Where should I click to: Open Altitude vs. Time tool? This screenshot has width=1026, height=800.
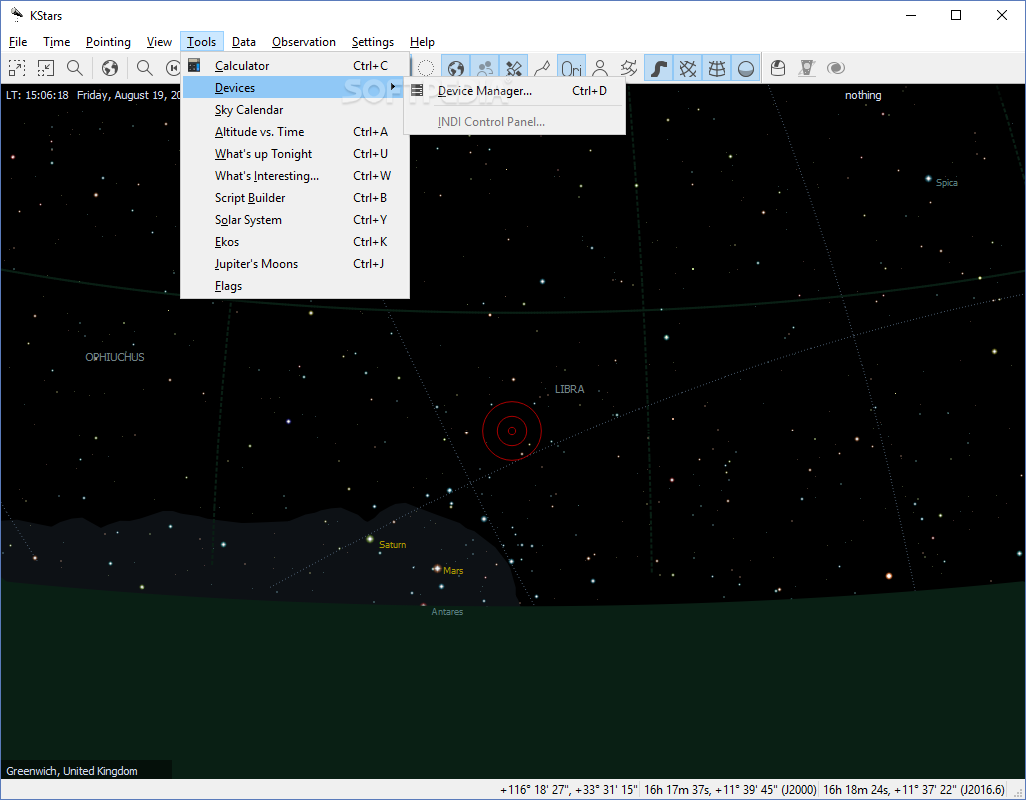(295, 131)
